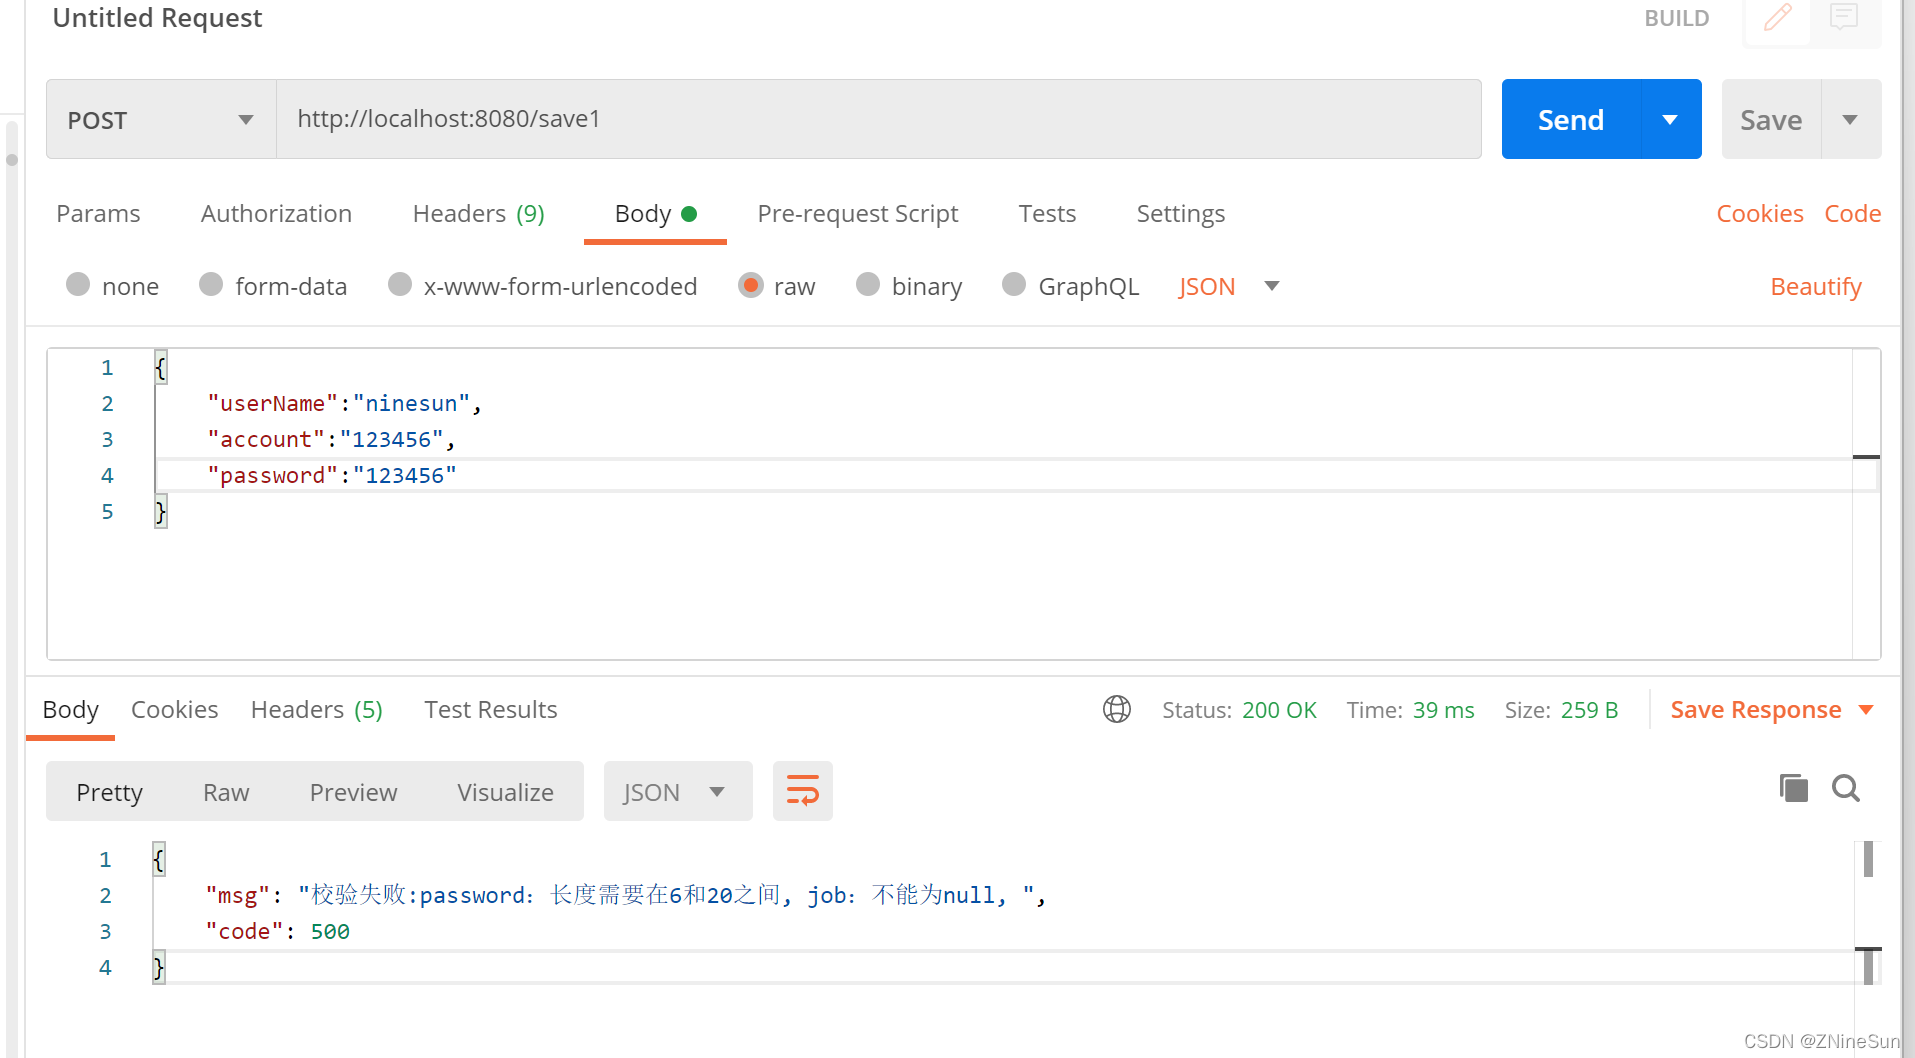Open the Code snippet link
Viewport: 1915px width, 1058px height.
1852,214
